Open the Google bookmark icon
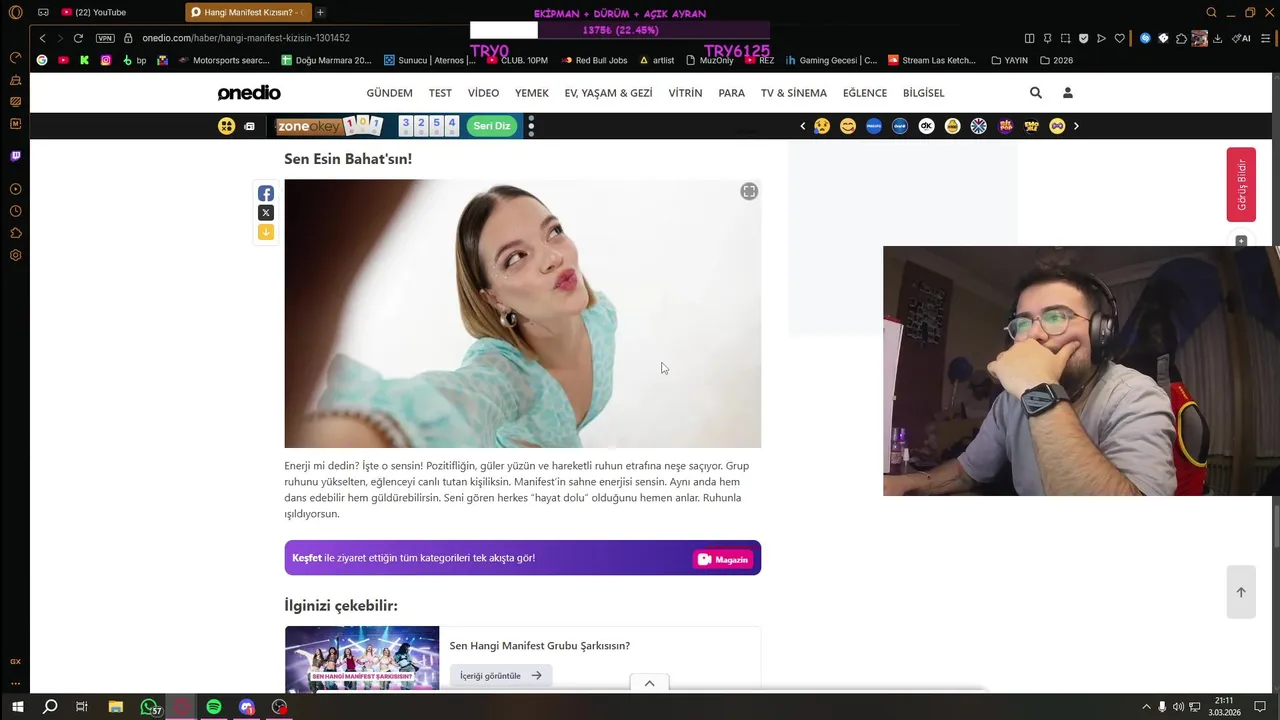This screenshot has height=720, width=1280. pyautogui.click(x=42, y=60)
